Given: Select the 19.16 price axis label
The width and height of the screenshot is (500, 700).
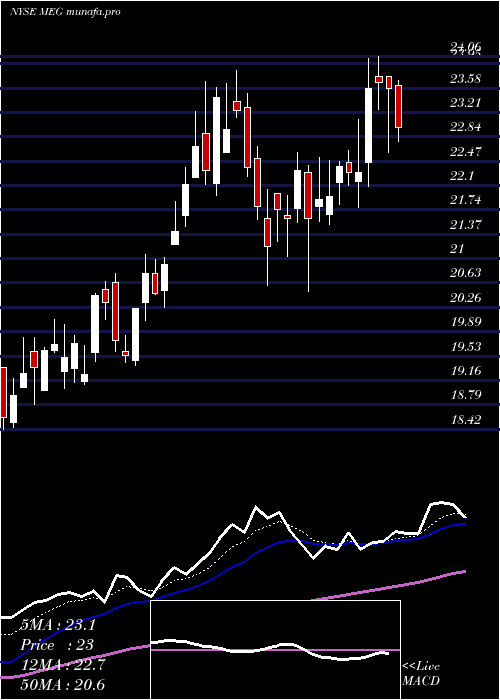Looking at the screenshot, I should (x=465, y=370).
